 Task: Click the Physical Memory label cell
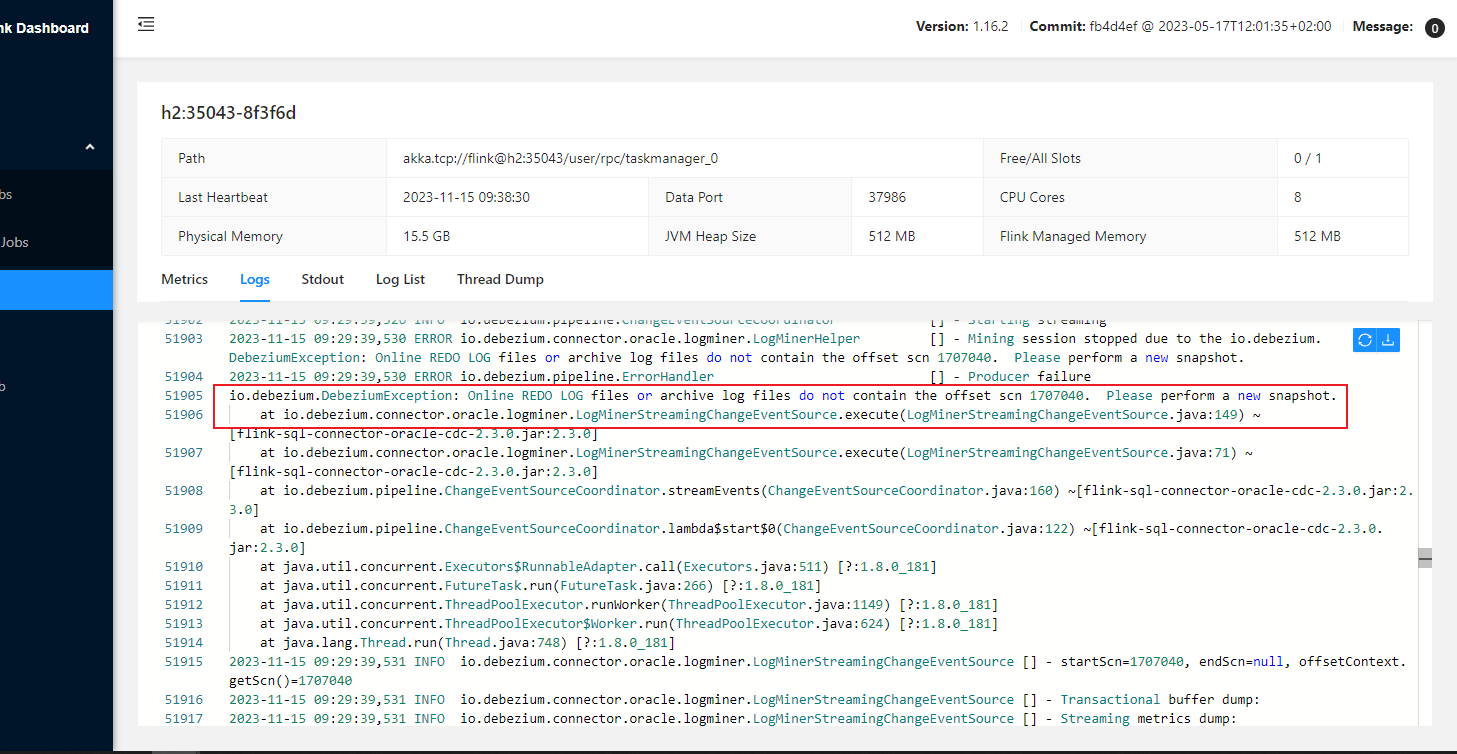(274, 236)
